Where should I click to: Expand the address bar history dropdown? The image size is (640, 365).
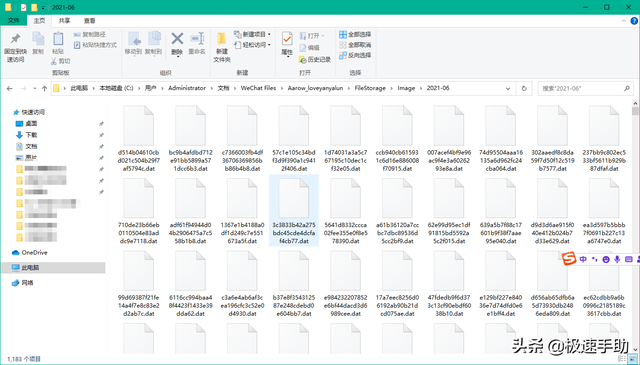[508, 88]
